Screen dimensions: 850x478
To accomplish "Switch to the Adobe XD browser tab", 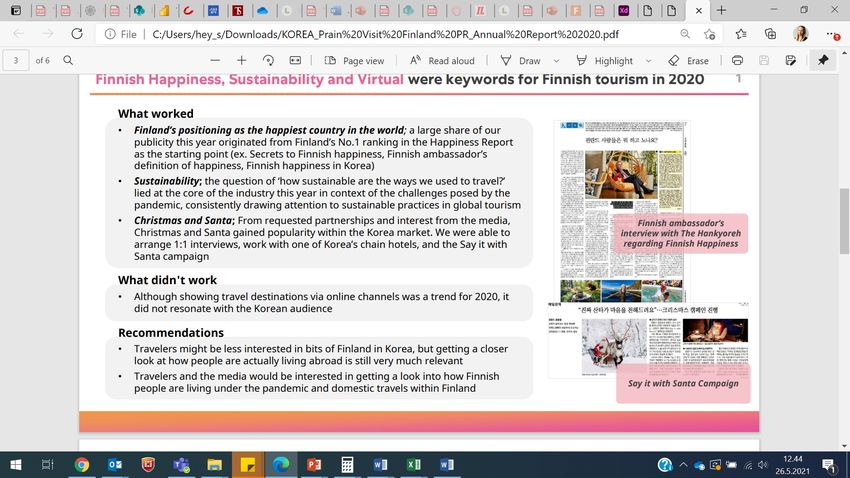I will (x=623, y=10).
